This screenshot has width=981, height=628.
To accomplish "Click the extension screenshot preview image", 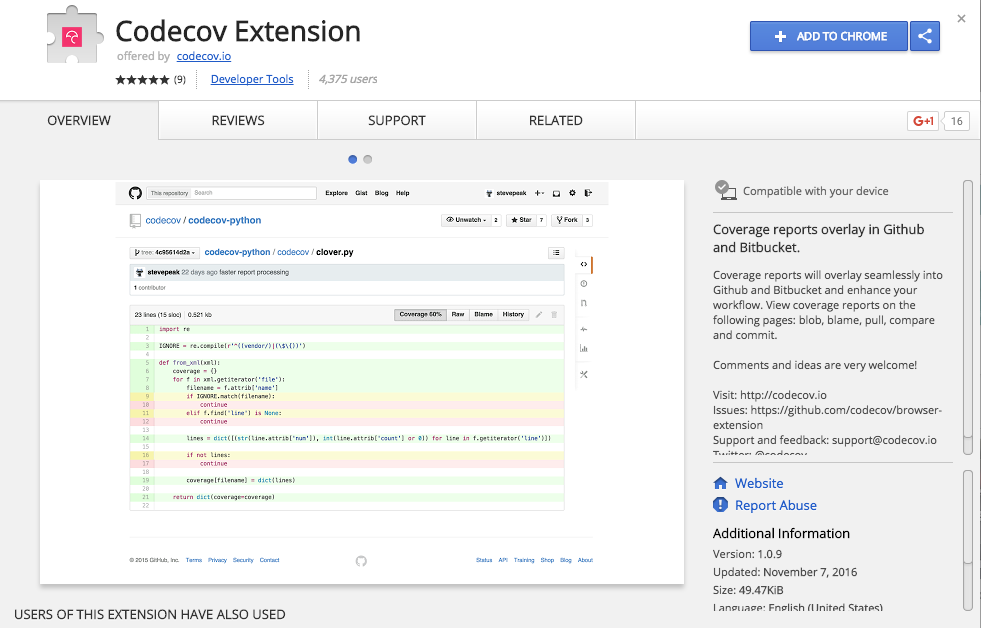I will point(361,382).
